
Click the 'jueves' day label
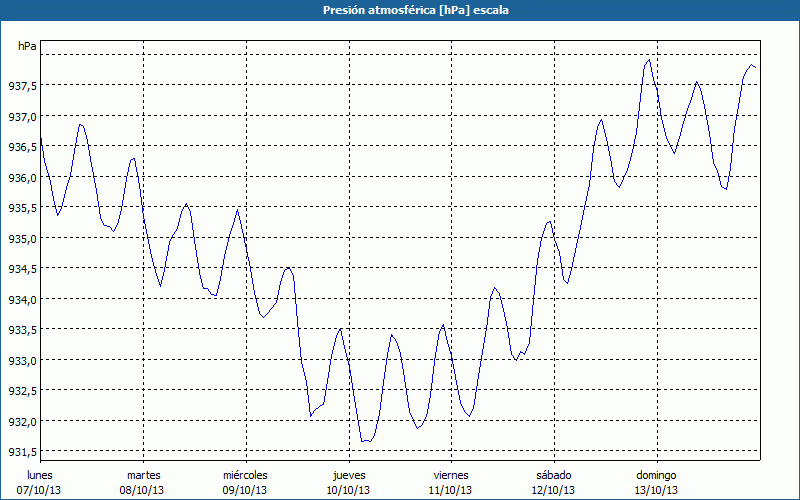(348, 474)
